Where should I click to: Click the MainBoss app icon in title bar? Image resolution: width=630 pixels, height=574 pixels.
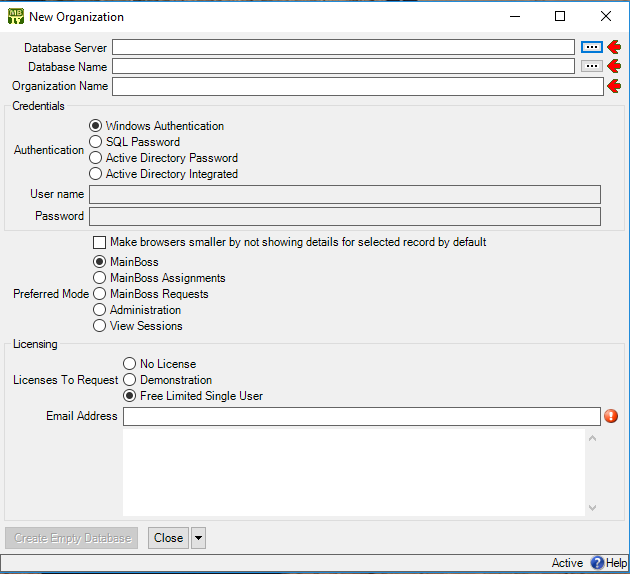(16, 16)
